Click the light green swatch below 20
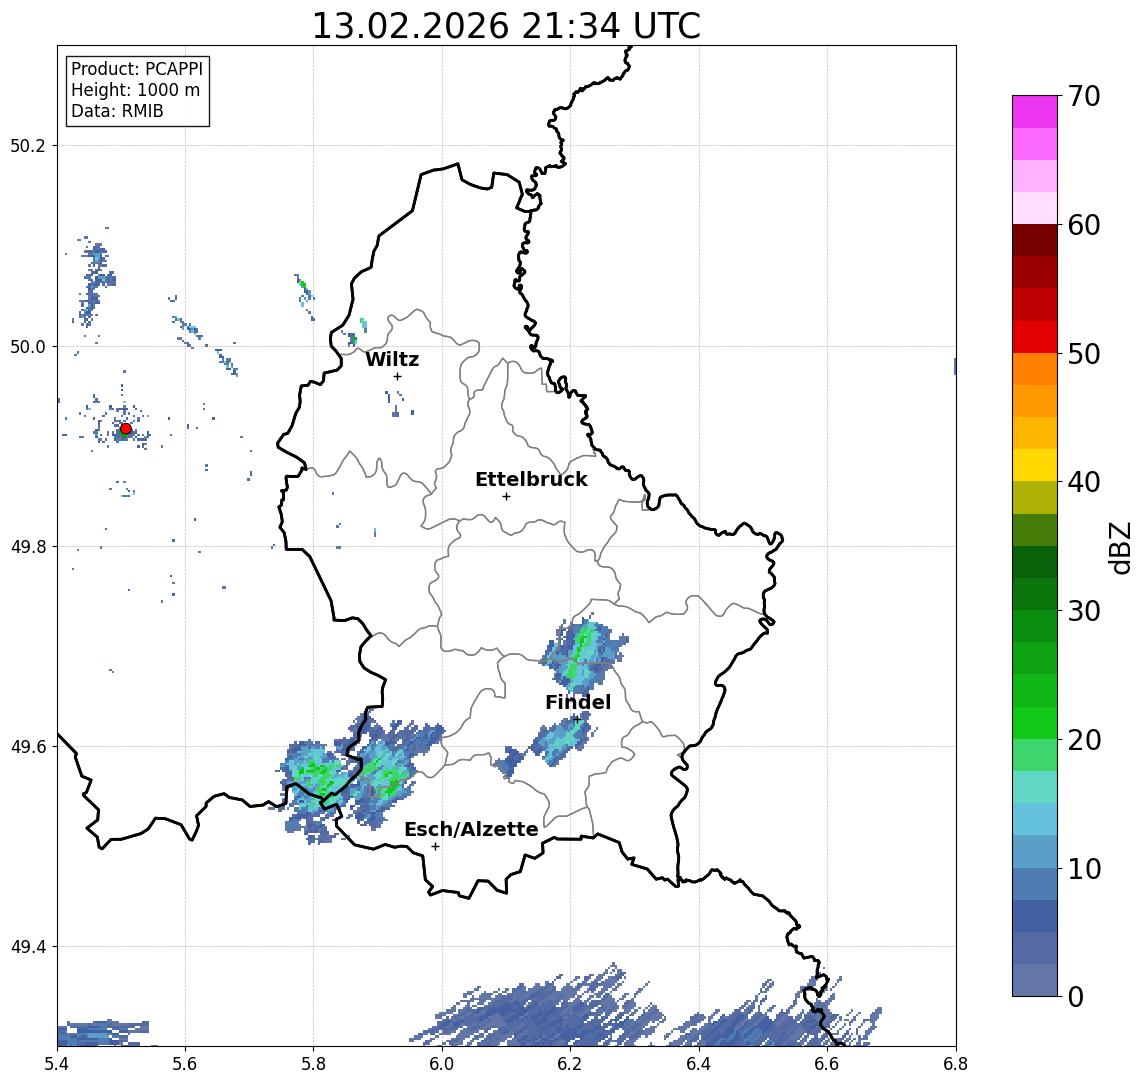 [x=1035, y=755]
